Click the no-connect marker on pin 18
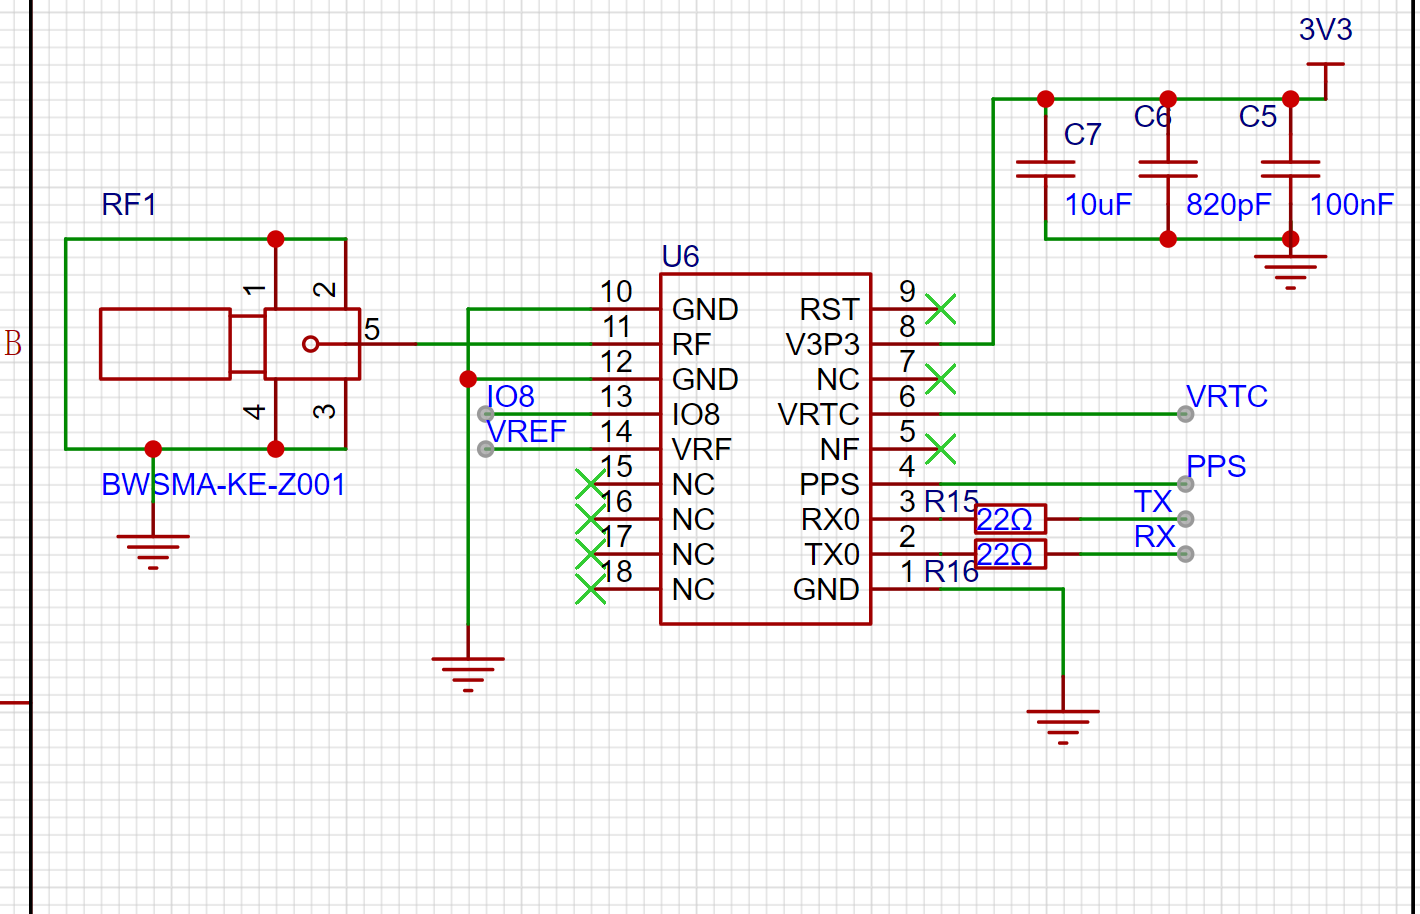Screen dimensions: 1420x914 pyautogui.click(x=591, y=589)
